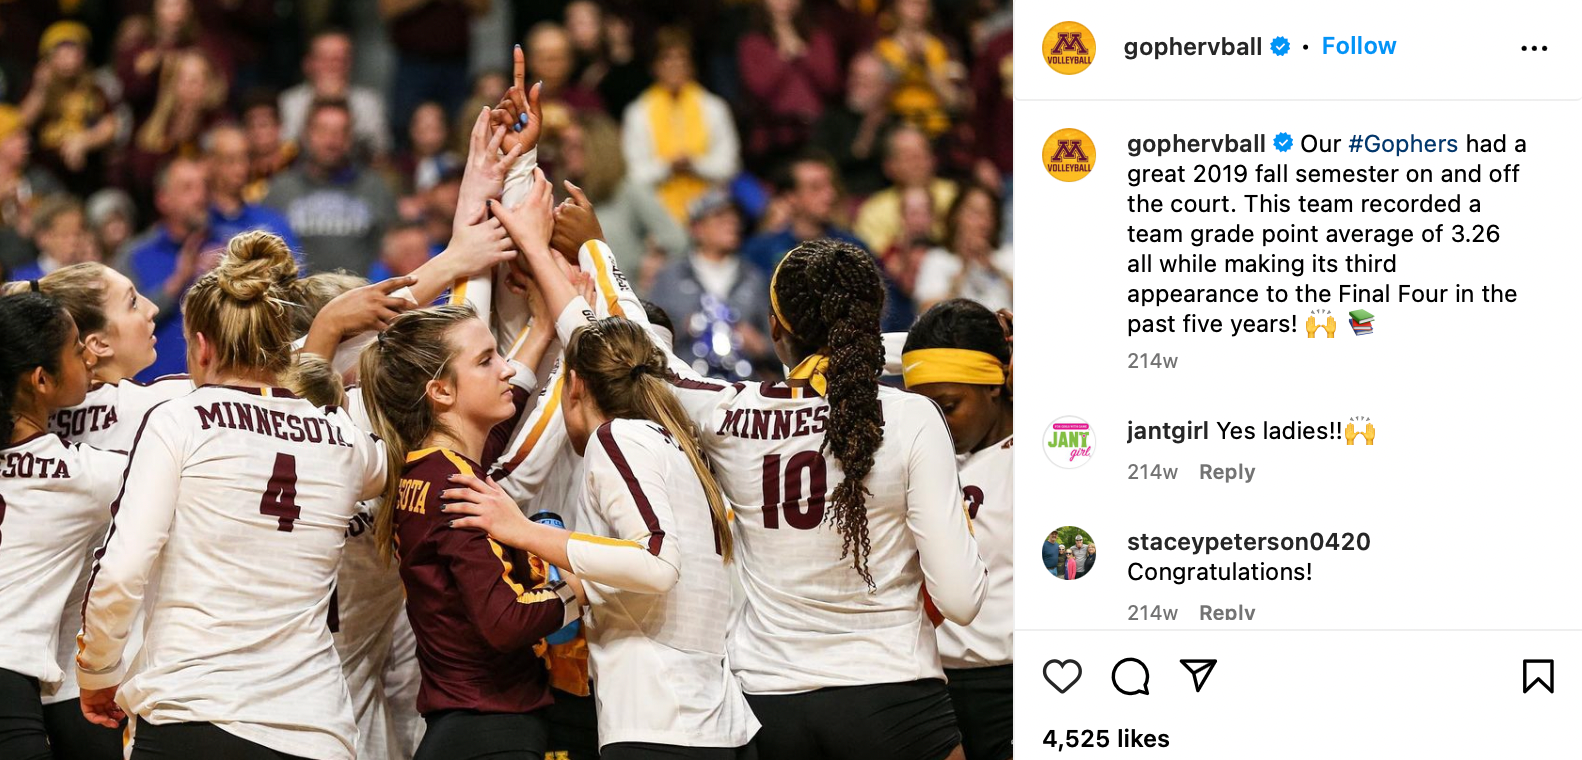View the 4,525 likes list
The height and width of the screenshot is (760, 1582).
point(1106,739)
